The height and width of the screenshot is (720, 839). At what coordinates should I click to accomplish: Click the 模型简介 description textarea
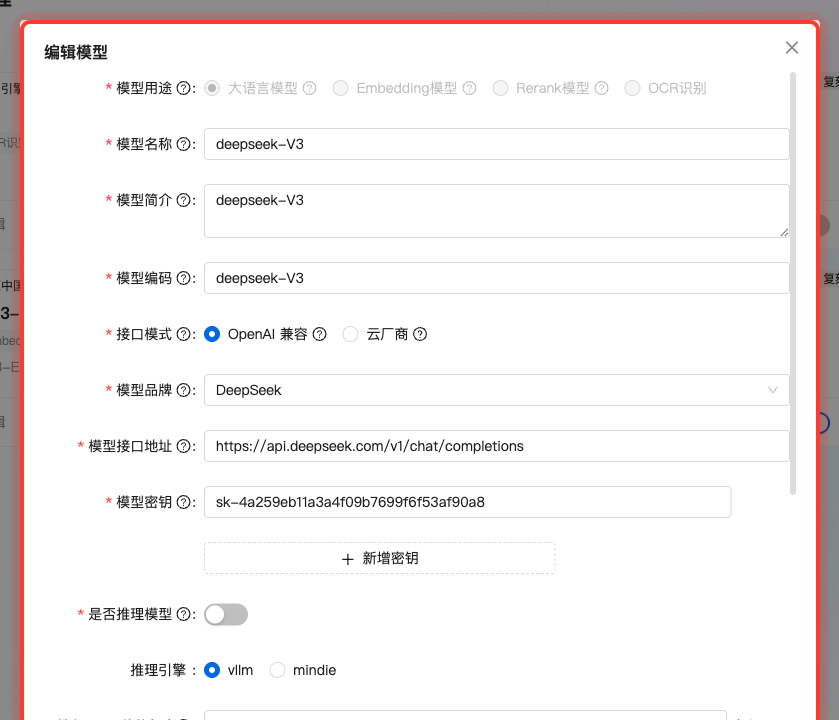pyautogui.click(x=497, y=210)
